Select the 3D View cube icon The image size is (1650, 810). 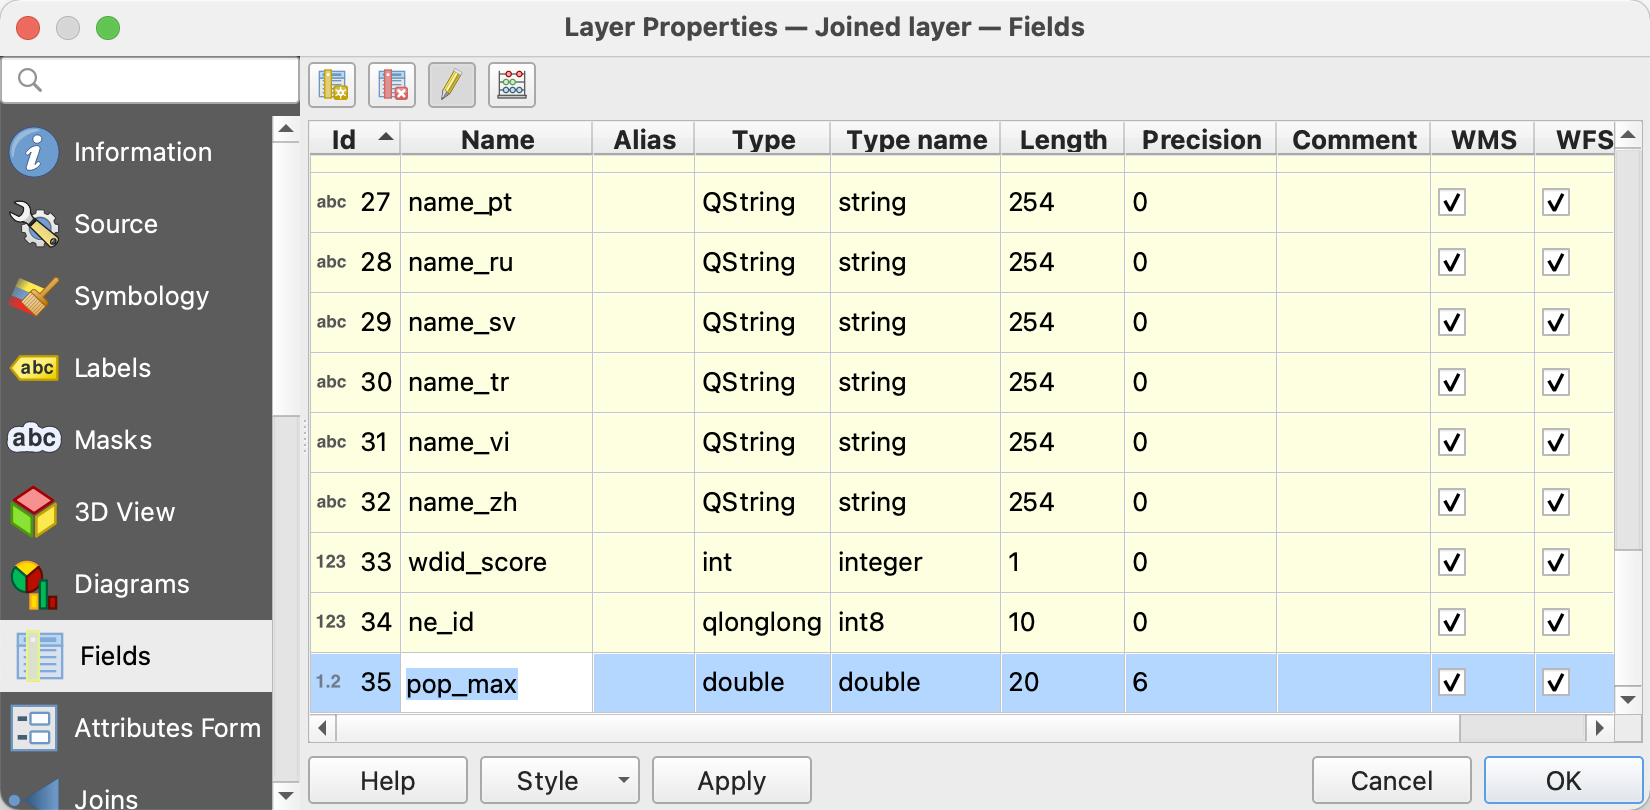pyautogui.click(x=34, y=512)
